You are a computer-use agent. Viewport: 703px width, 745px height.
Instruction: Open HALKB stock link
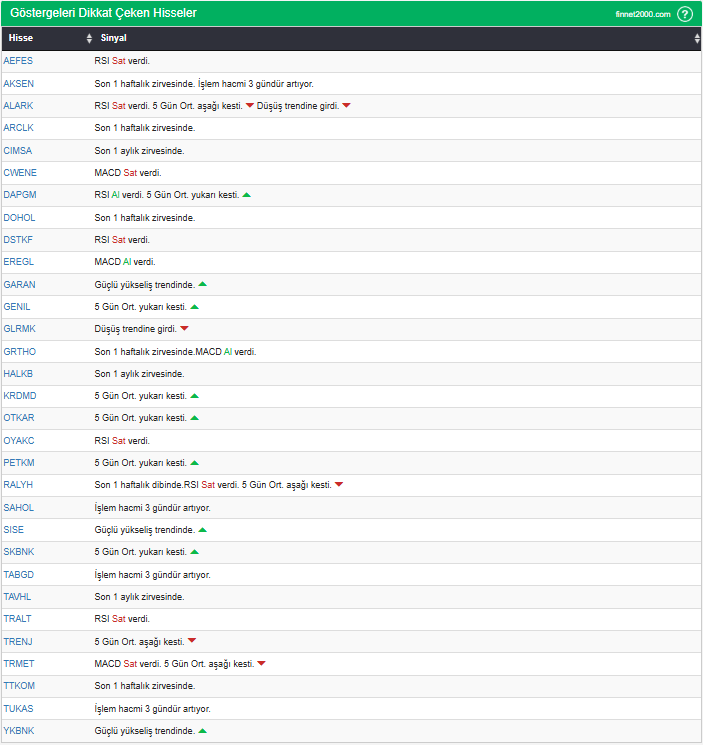point(18,374)
